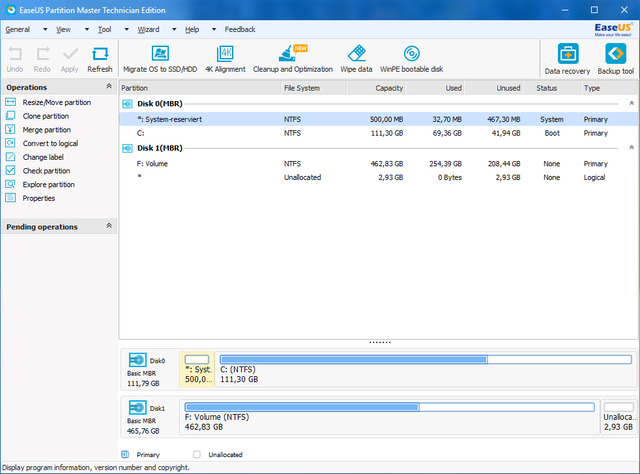Collapse the Pending operations panel
Viewport: 640px width, 474px height.
pyautogui.click(x=108, y=227)
